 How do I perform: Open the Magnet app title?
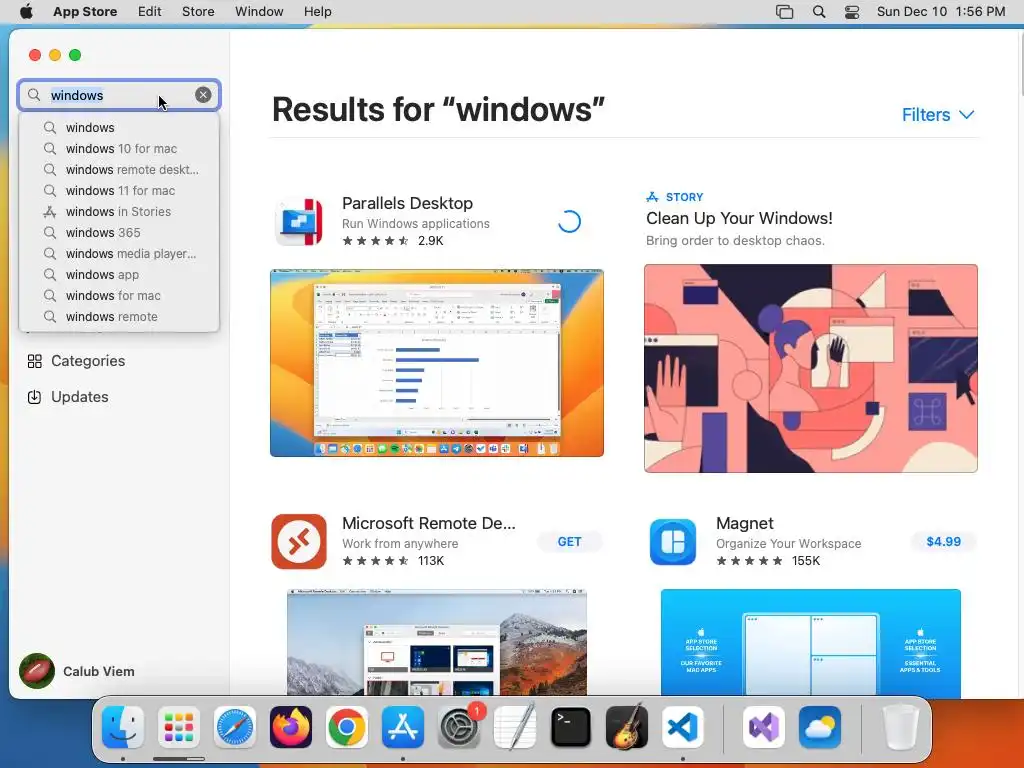(x=744, y=523)
